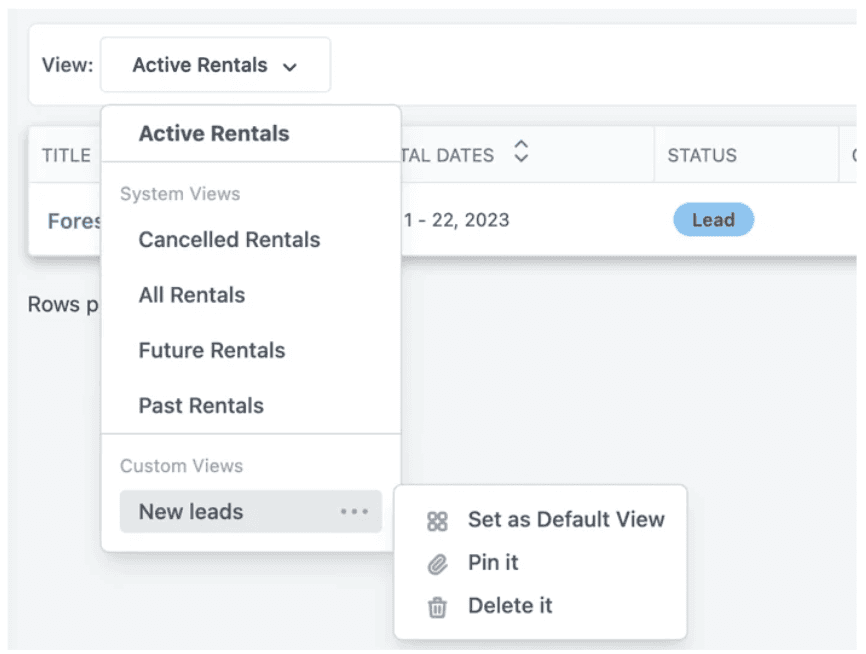Viewport: 866px width, 654px height.
Task: Select the Future Rentals view
Action: click(x=212, y=350)
